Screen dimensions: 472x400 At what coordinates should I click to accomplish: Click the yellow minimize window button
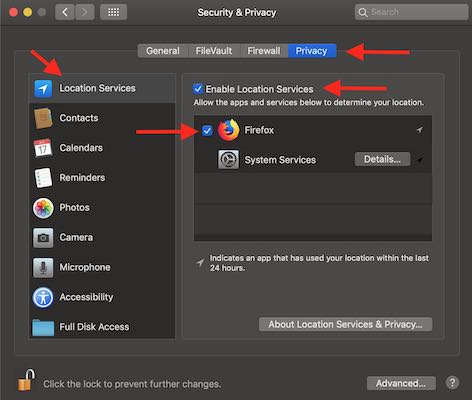(x=28, y=12)
